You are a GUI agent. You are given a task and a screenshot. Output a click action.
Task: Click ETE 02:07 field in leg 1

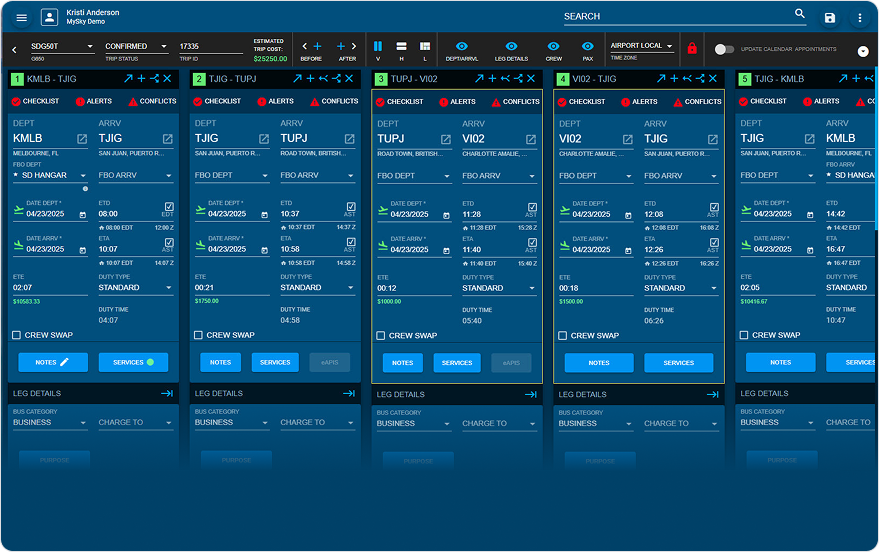[50, 288]
